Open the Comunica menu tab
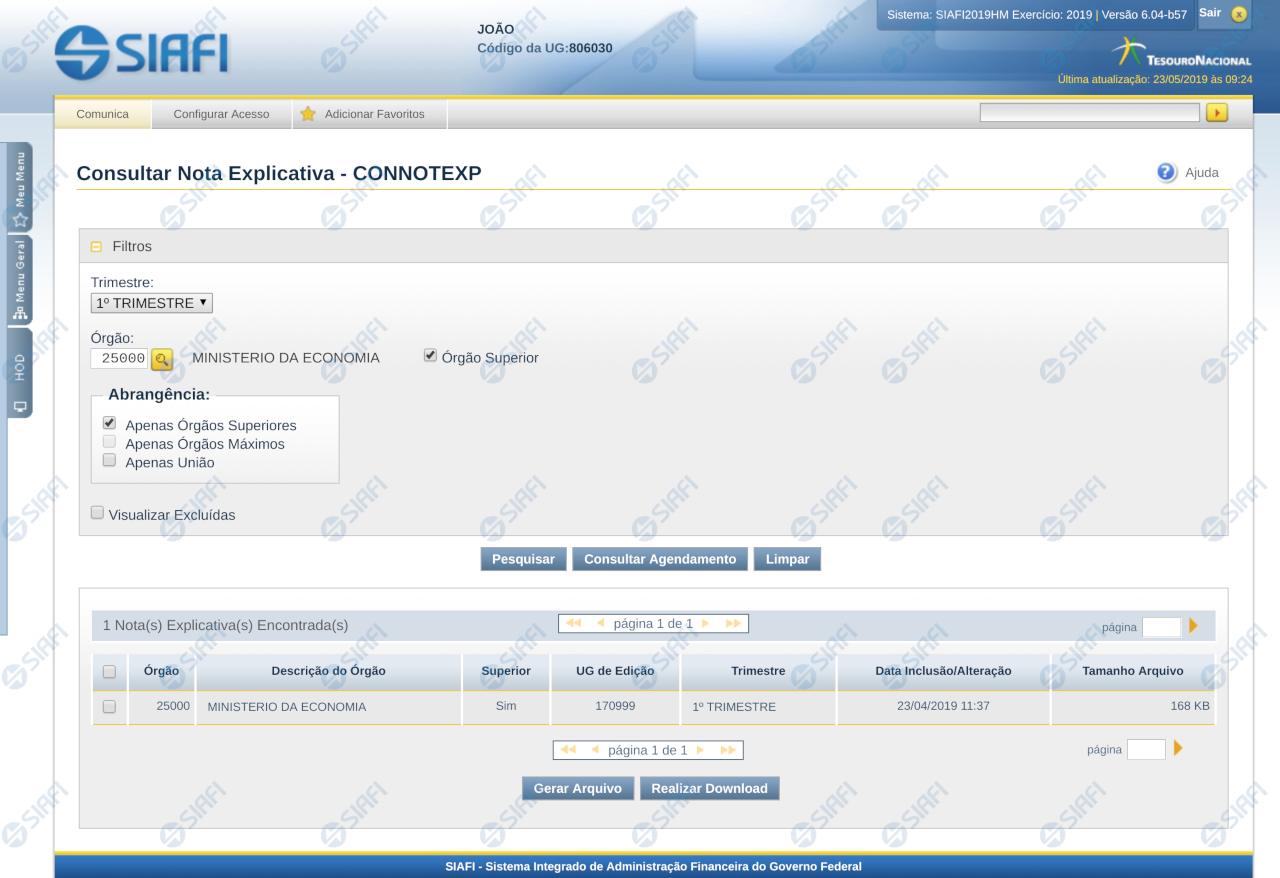This screenshot has height=878, width=1280. click(102, 114)
